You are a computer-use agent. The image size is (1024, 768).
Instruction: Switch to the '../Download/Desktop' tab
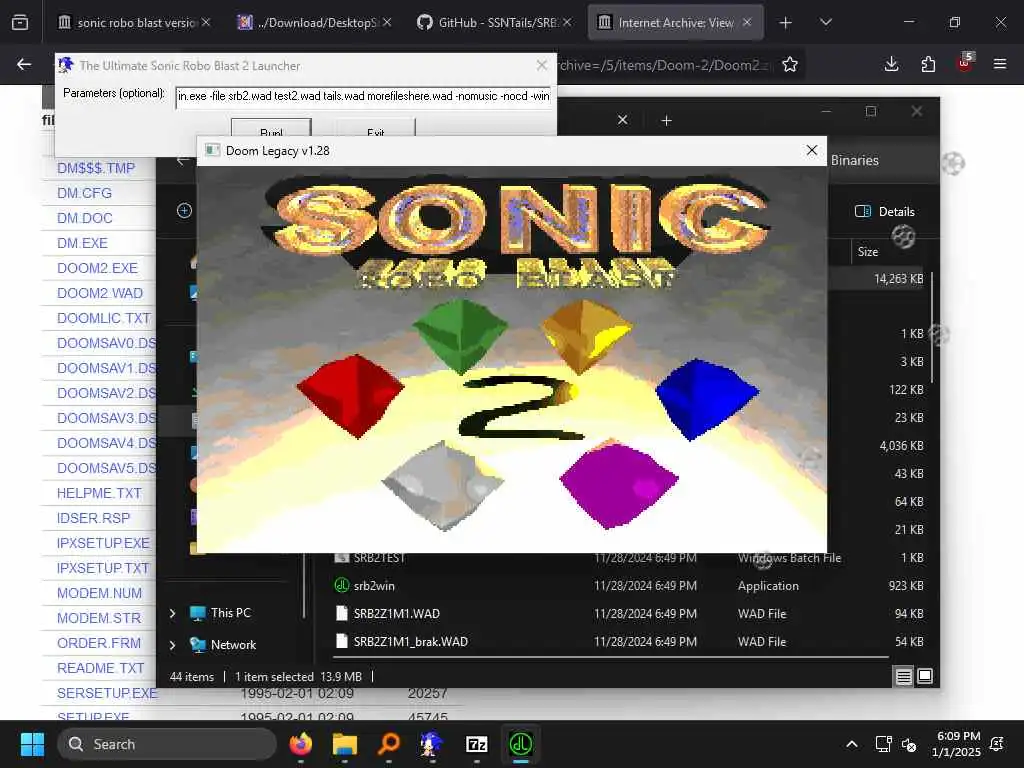(x=314, y=23)
